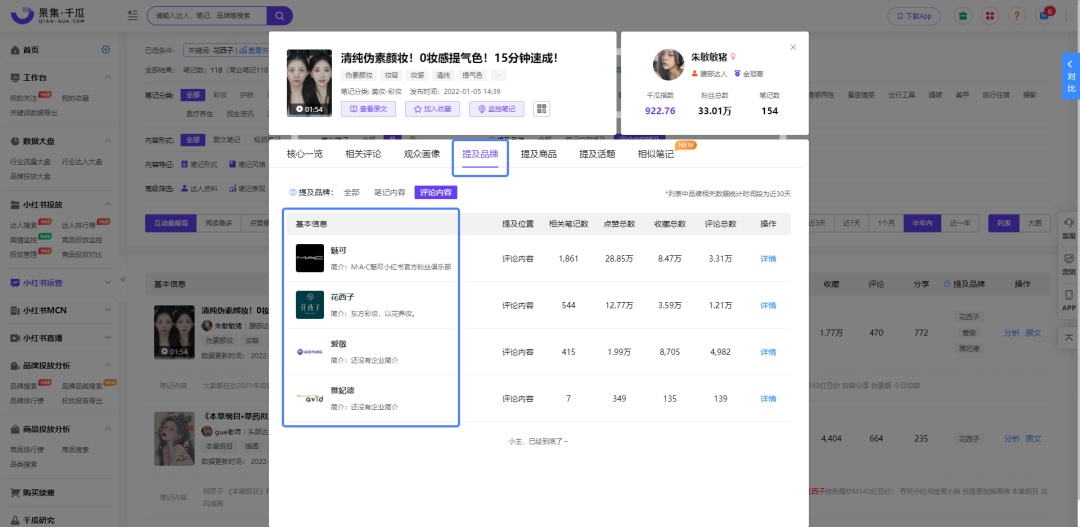Click the QR code icon in note card

click(541, 109)
